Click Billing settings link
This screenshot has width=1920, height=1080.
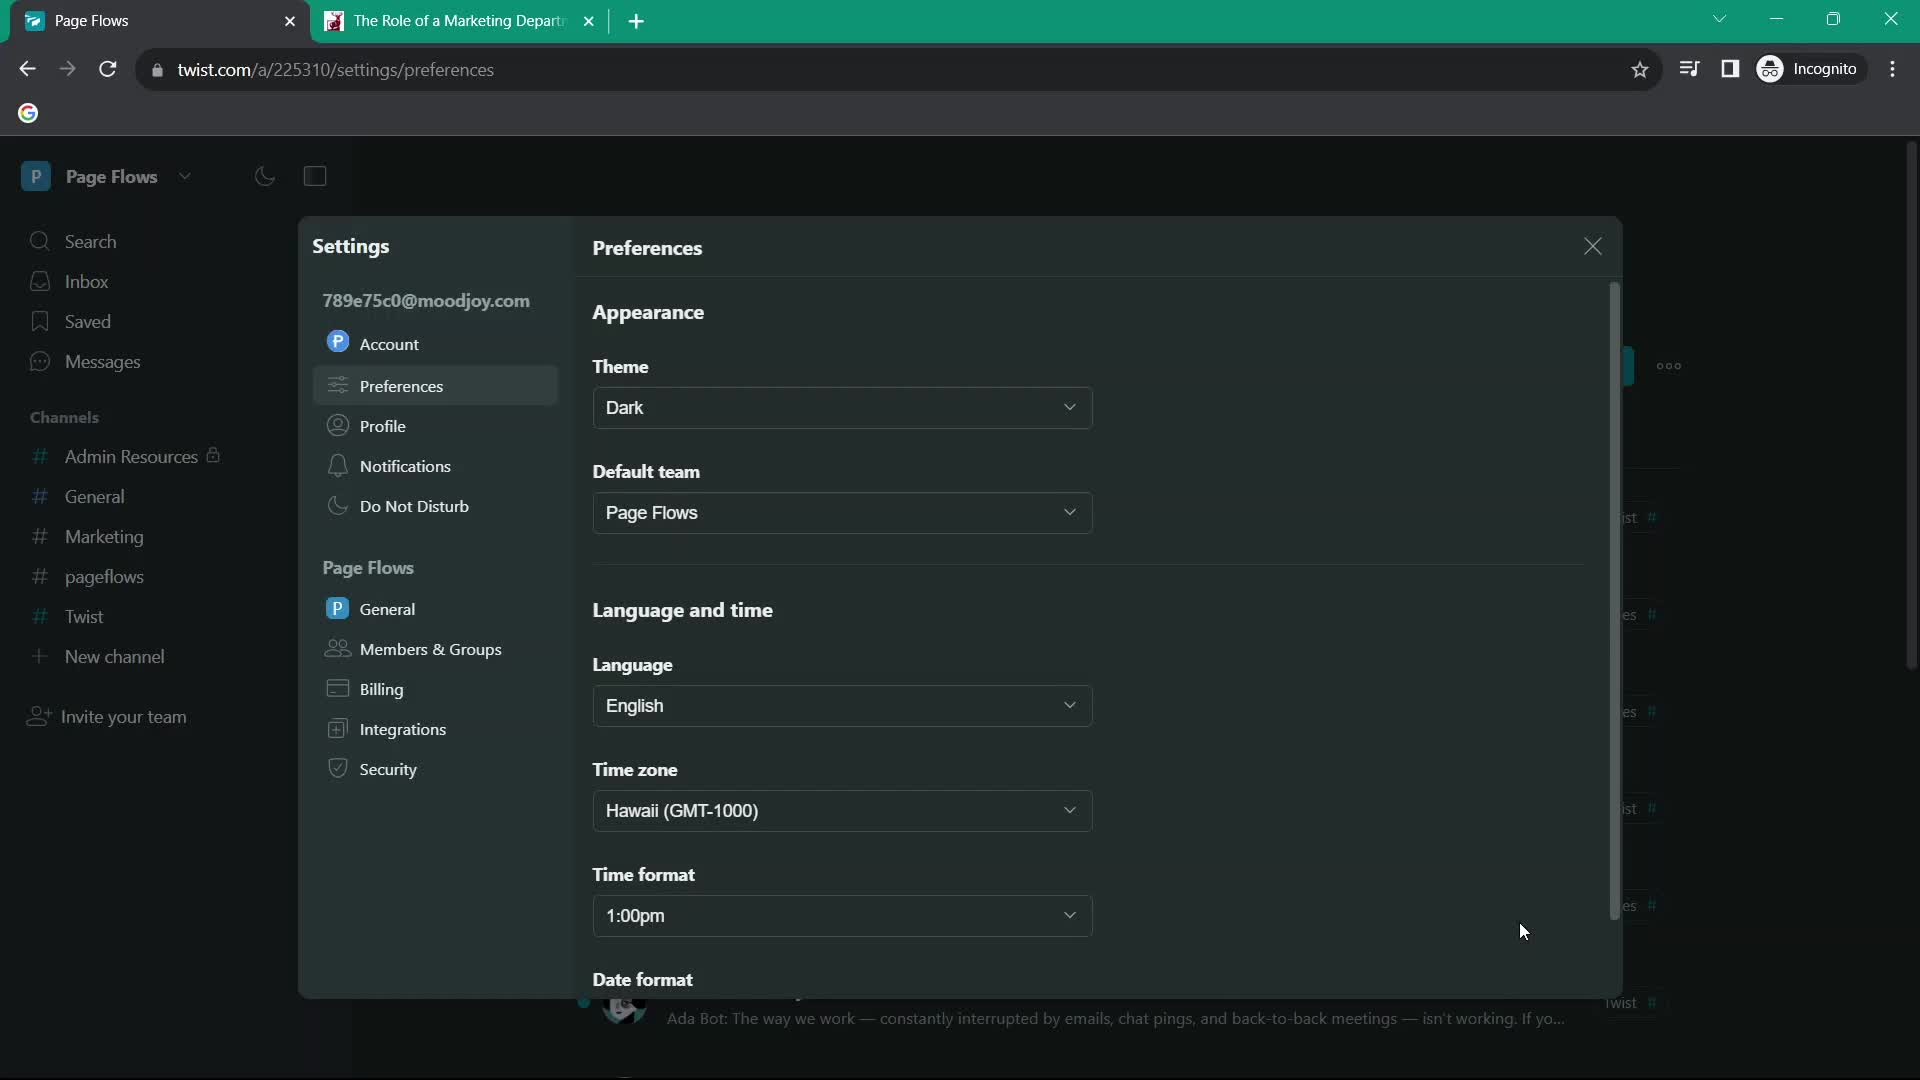pos(381,688)
